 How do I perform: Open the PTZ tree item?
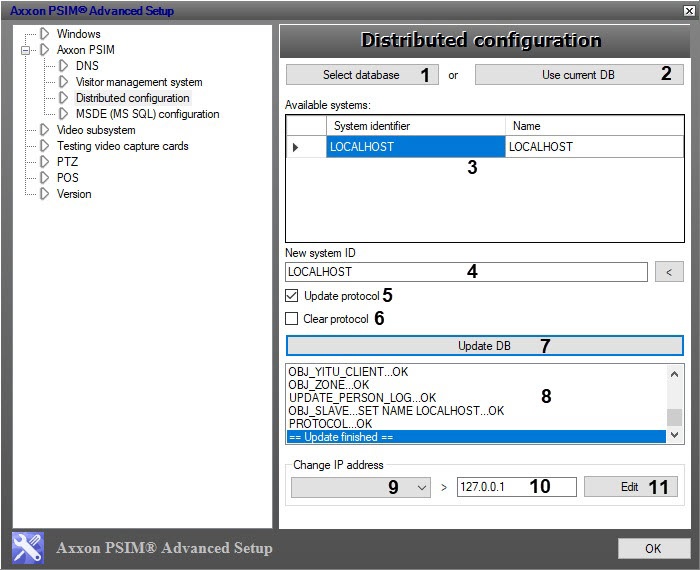click(x=67, y=162)
